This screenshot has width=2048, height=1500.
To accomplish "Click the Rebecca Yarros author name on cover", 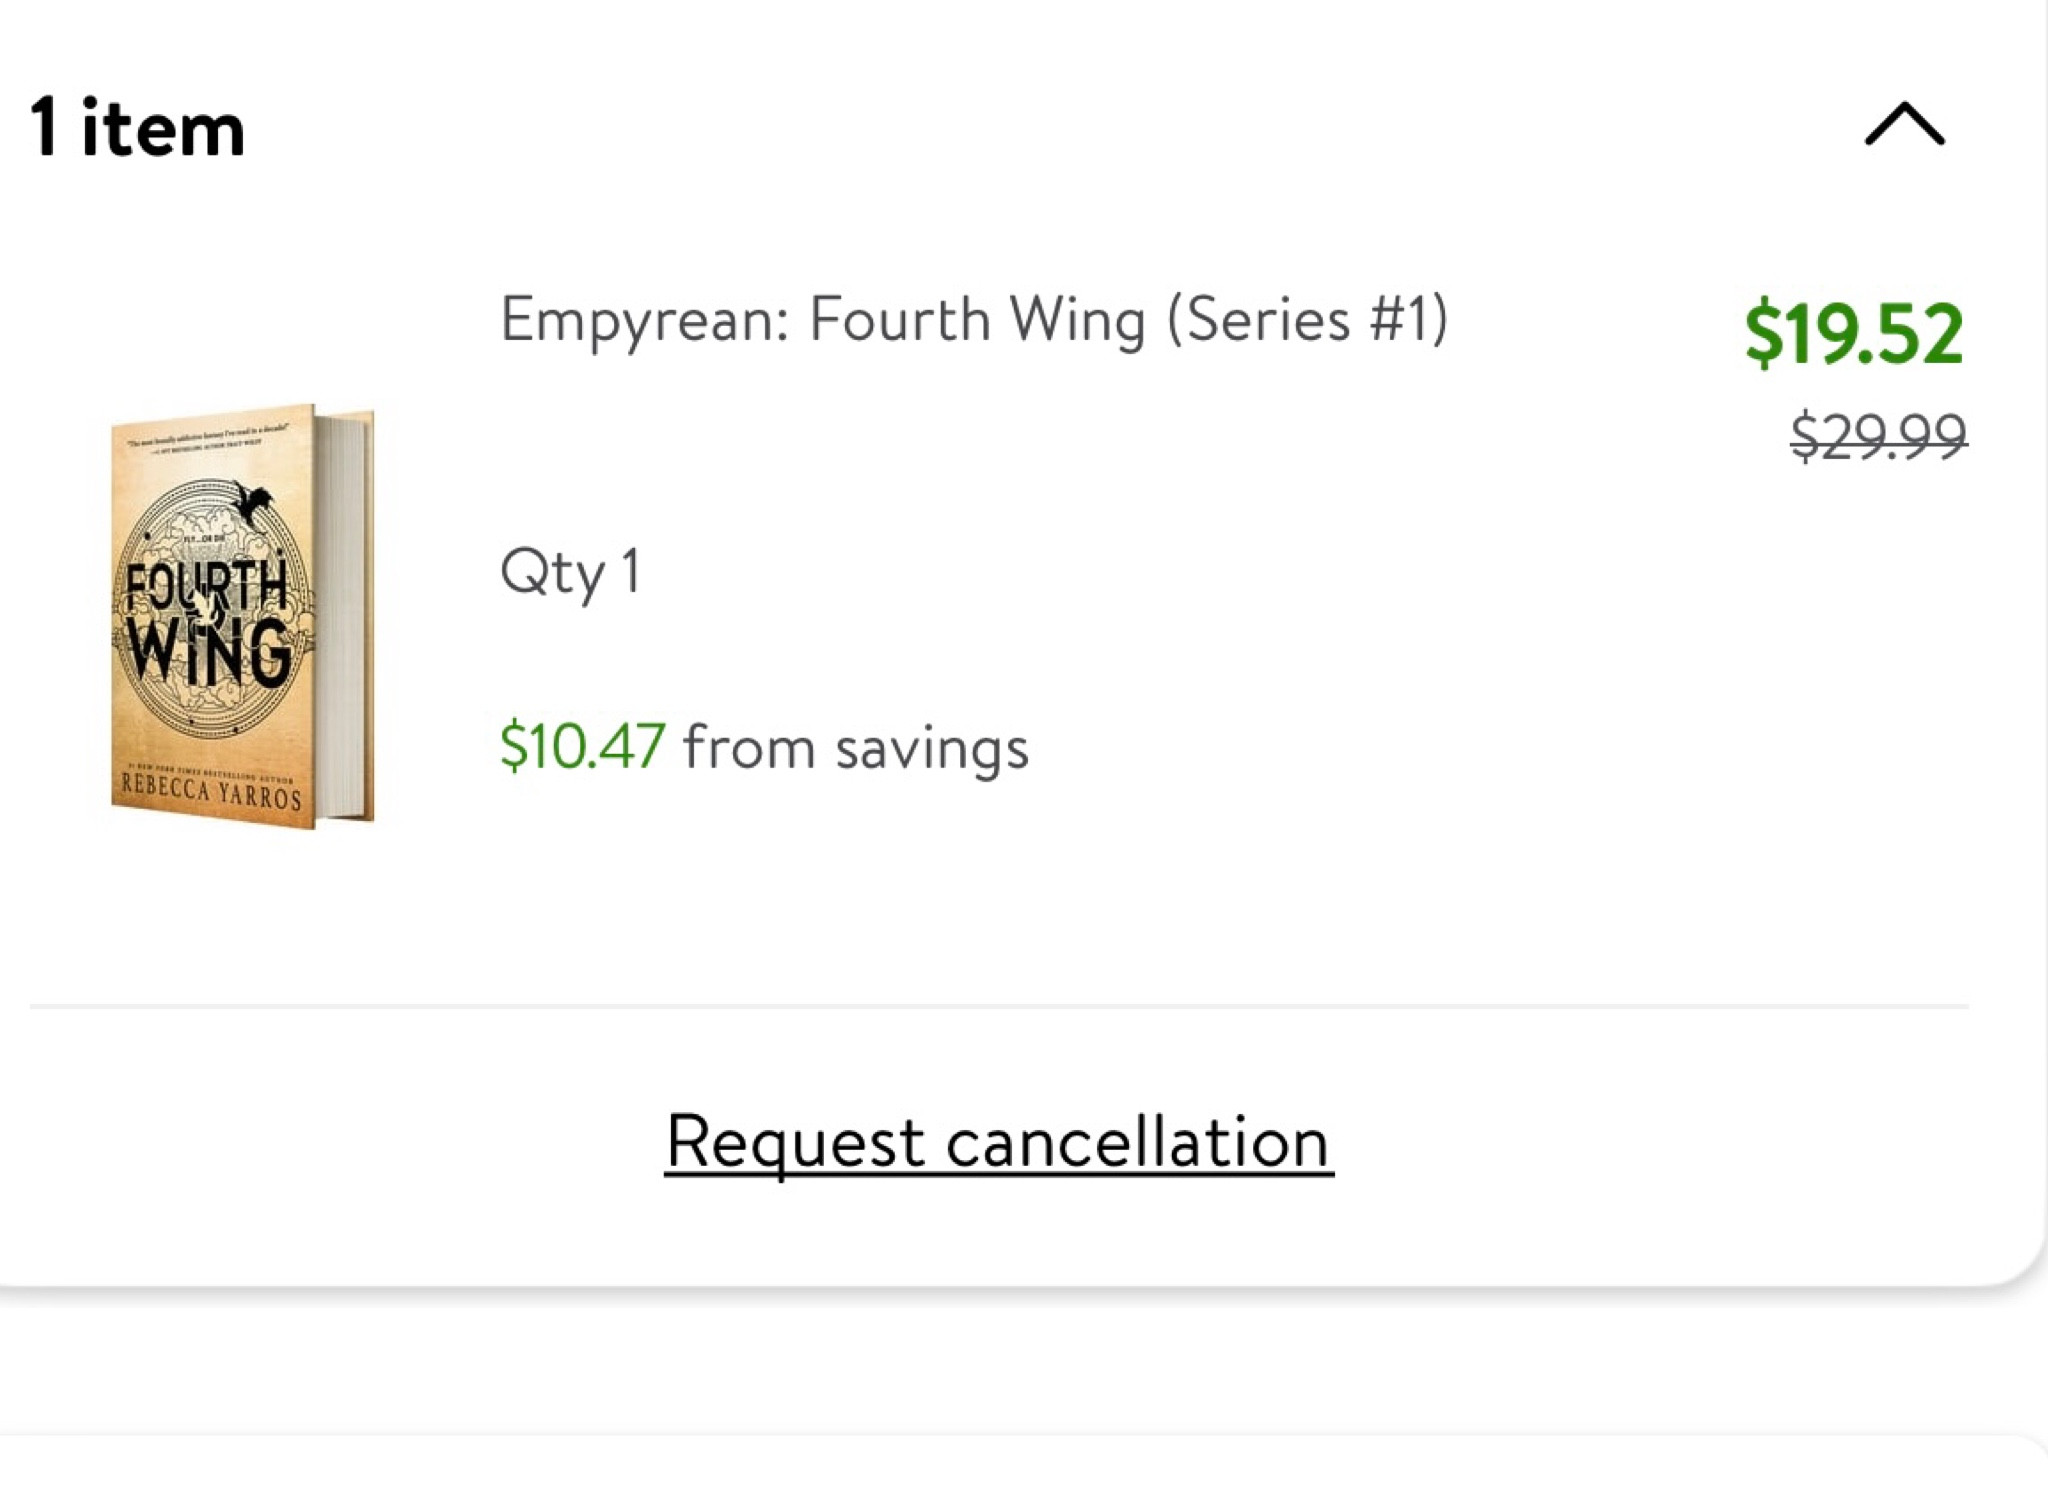I will coord(211,793).
